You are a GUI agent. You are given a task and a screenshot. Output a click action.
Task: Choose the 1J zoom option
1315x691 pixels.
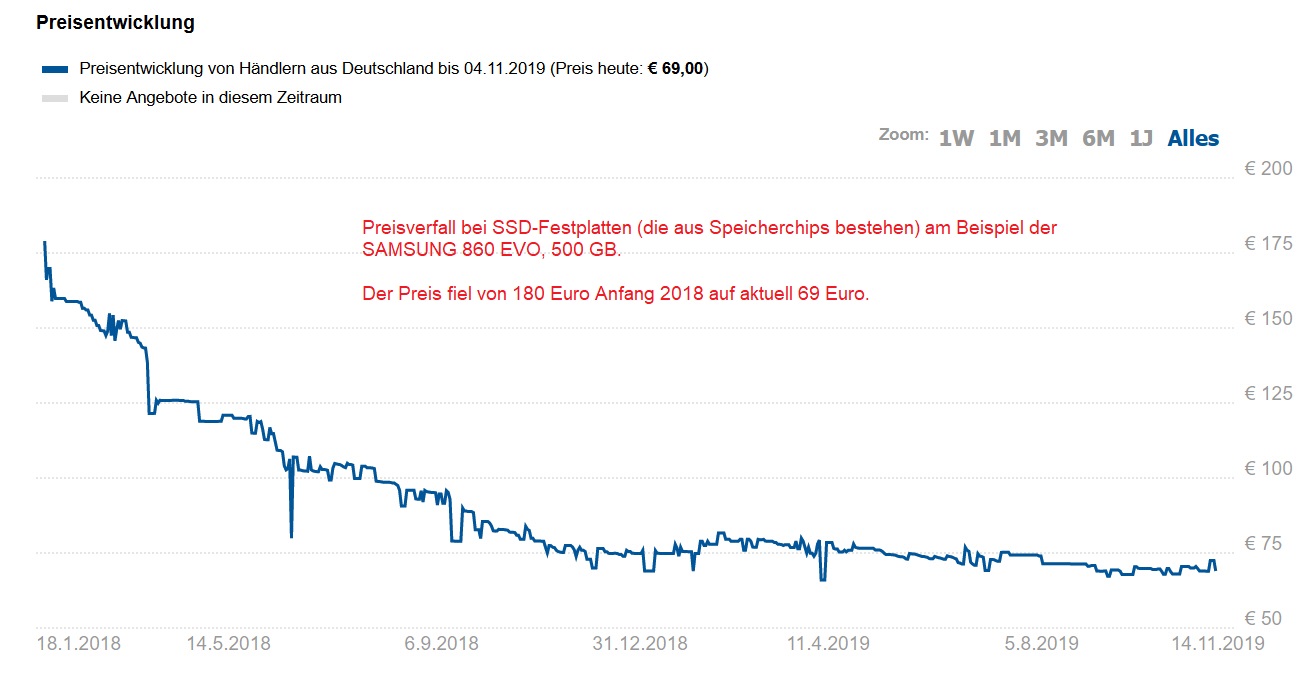[x=1141, y=139]
